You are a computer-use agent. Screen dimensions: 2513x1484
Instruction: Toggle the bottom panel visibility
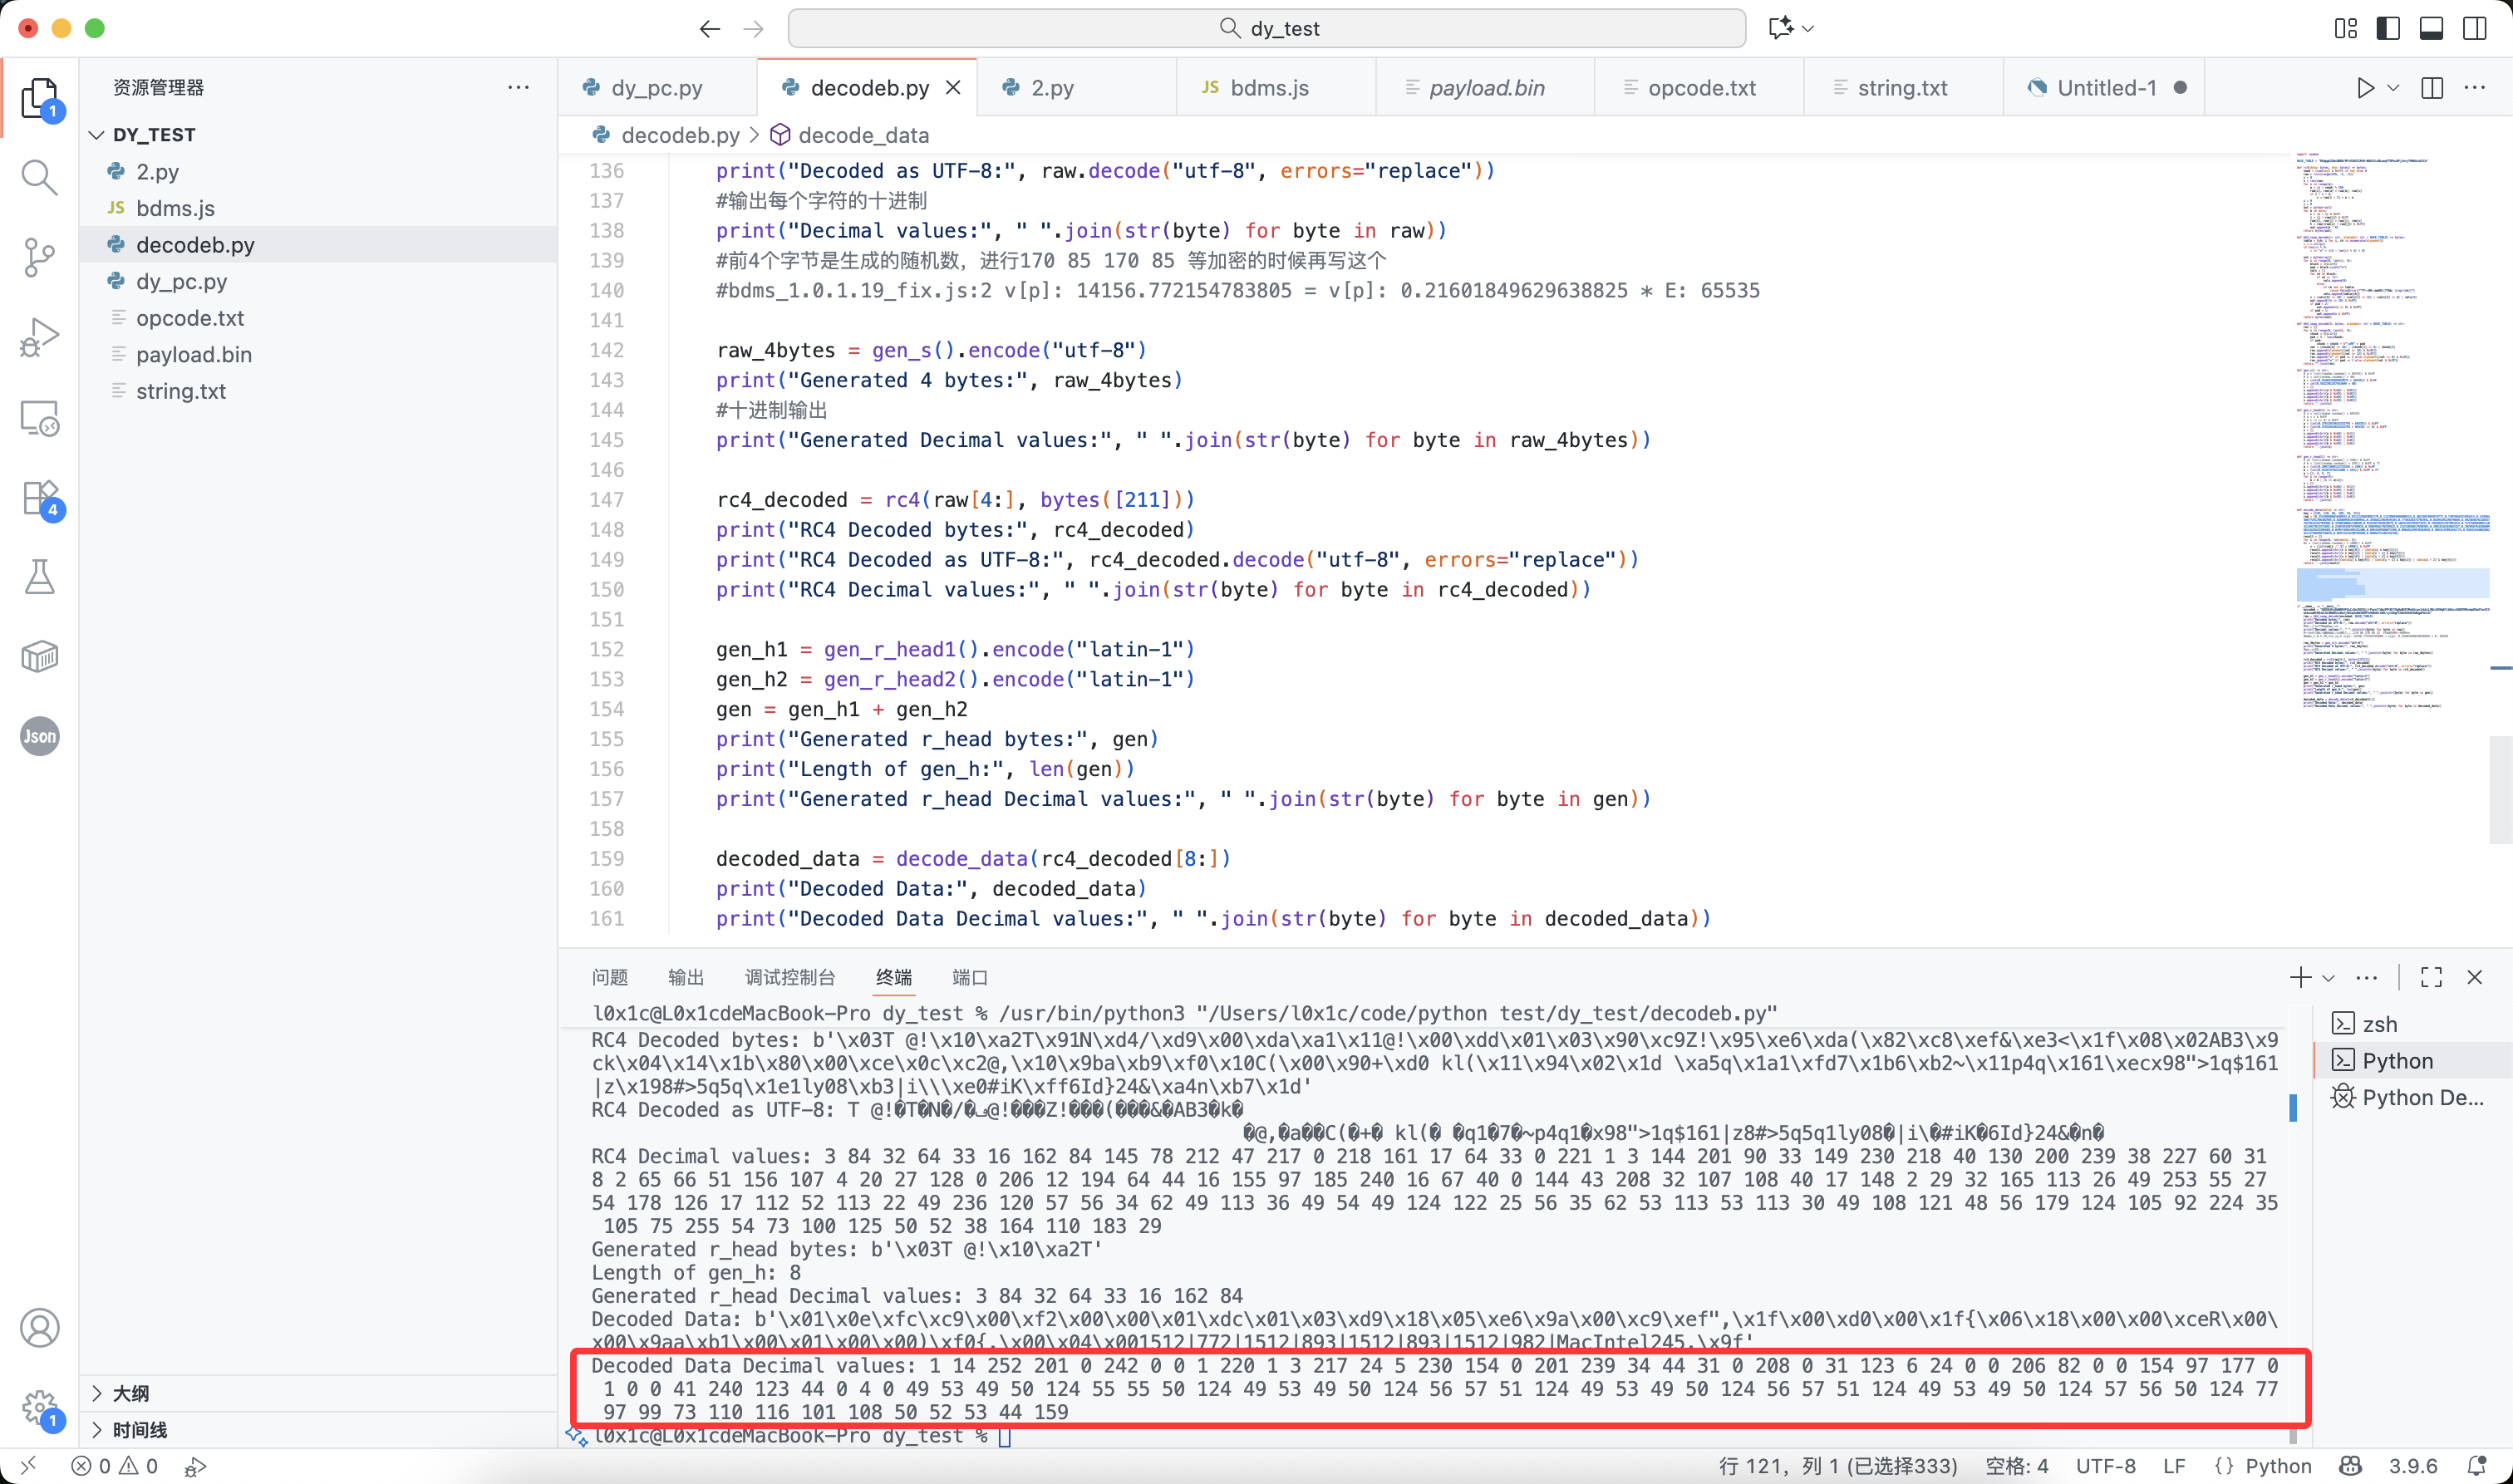click(2431, 28)
